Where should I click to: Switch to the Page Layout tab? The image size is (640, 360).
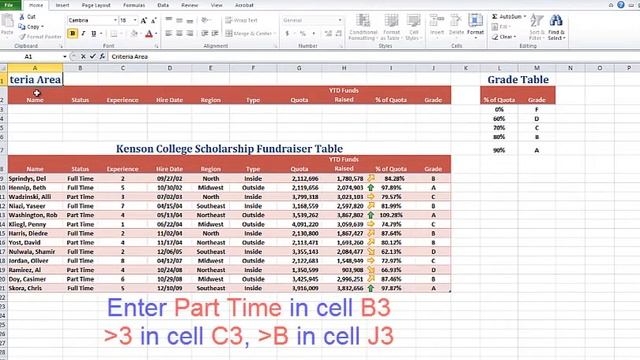[x=96, y=5]
